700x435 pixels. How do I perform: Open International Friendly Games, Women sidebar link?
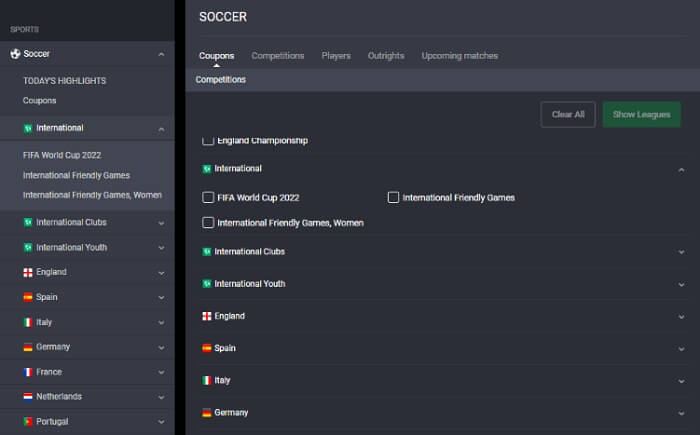click(92, 195)
